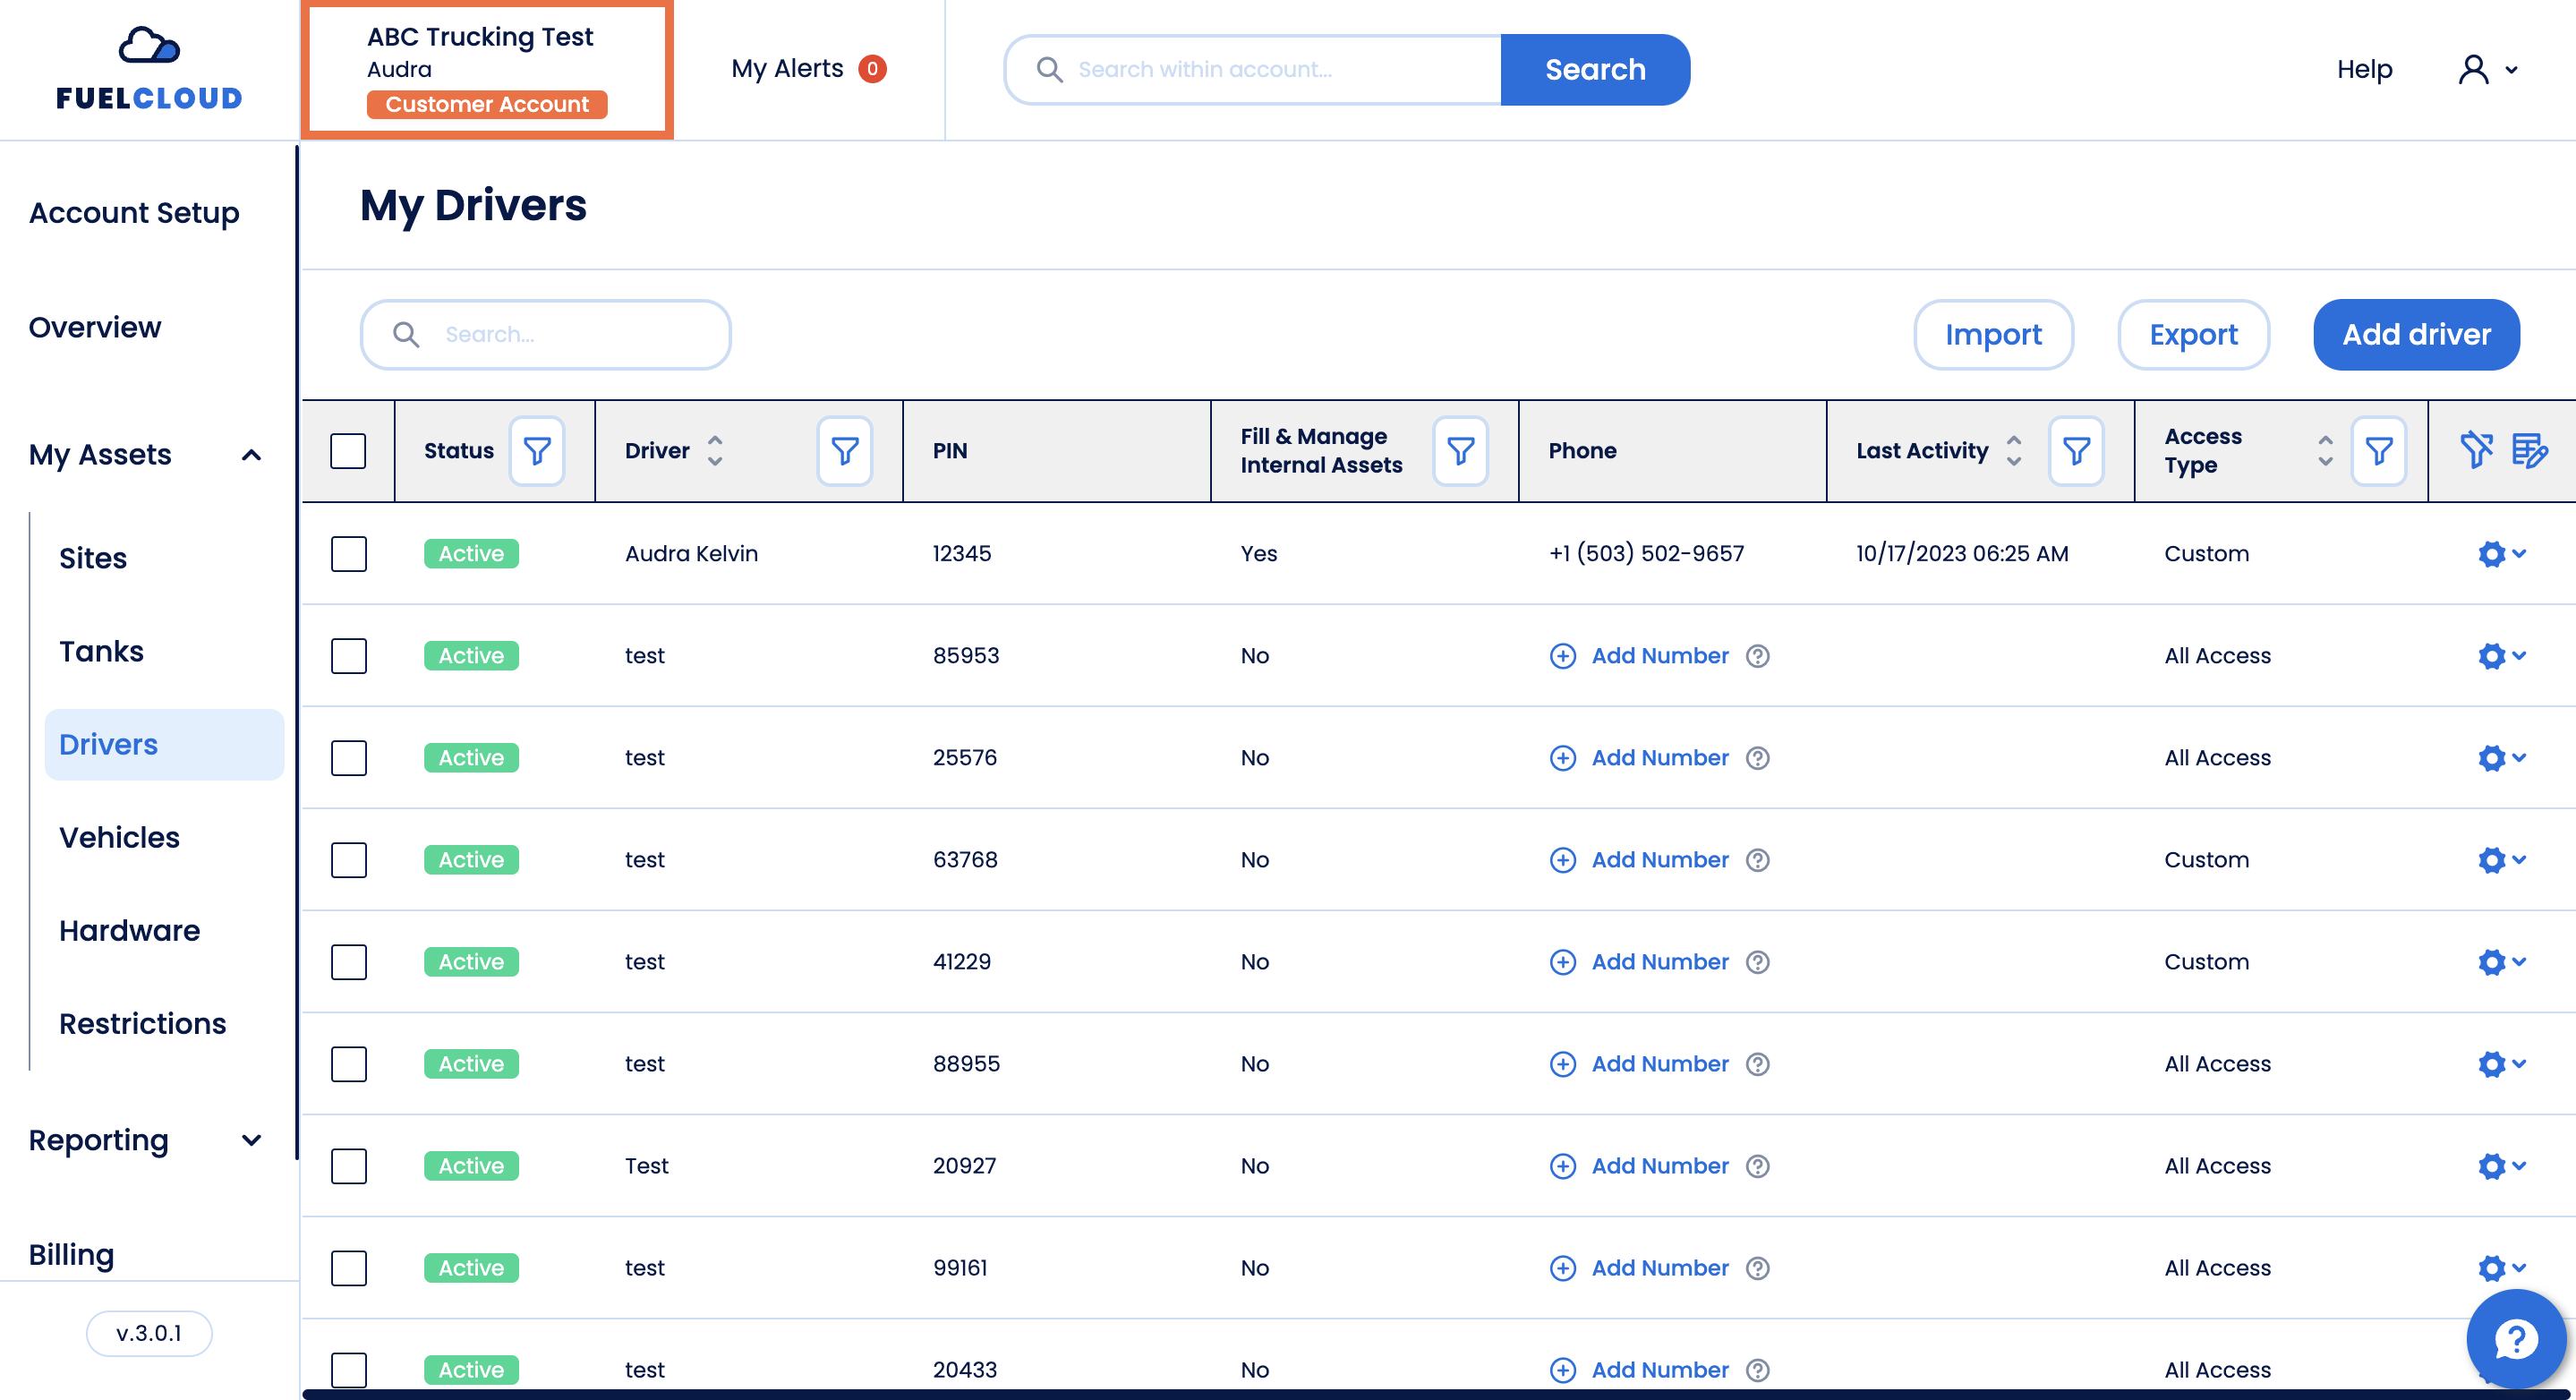Open gear actions menu for PIN 88955
Screen dimensions: 2576x1400
(x=2502, y=1064)
